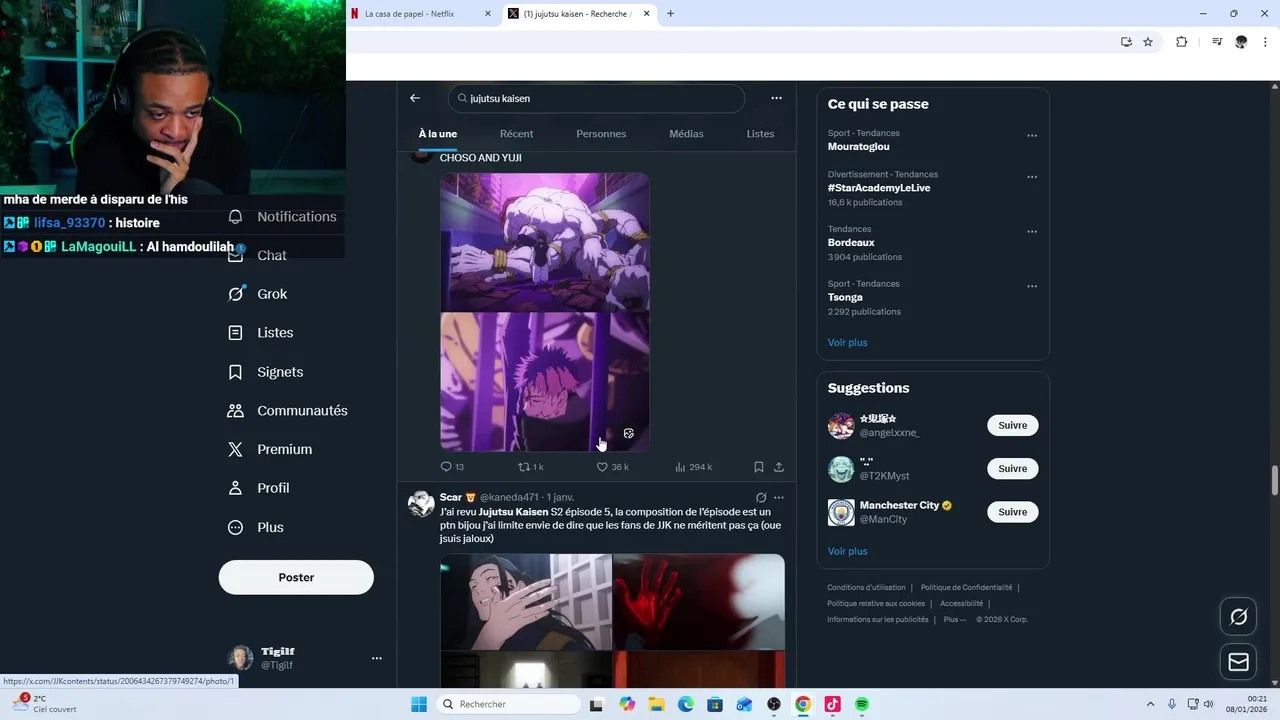Click Scar's profile avatar
Viewport: 1280px width, 720px height.
[421, 503]
